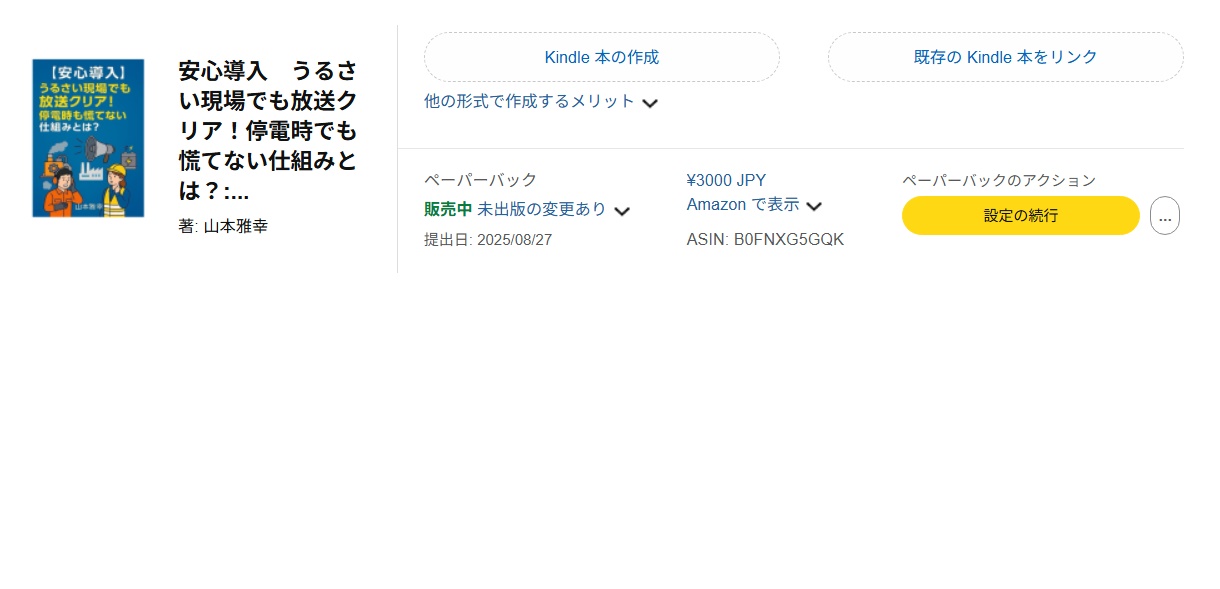1220x589 pixels.
Task: Open the ellipsis more-actions button
Action: [1165, 216]
